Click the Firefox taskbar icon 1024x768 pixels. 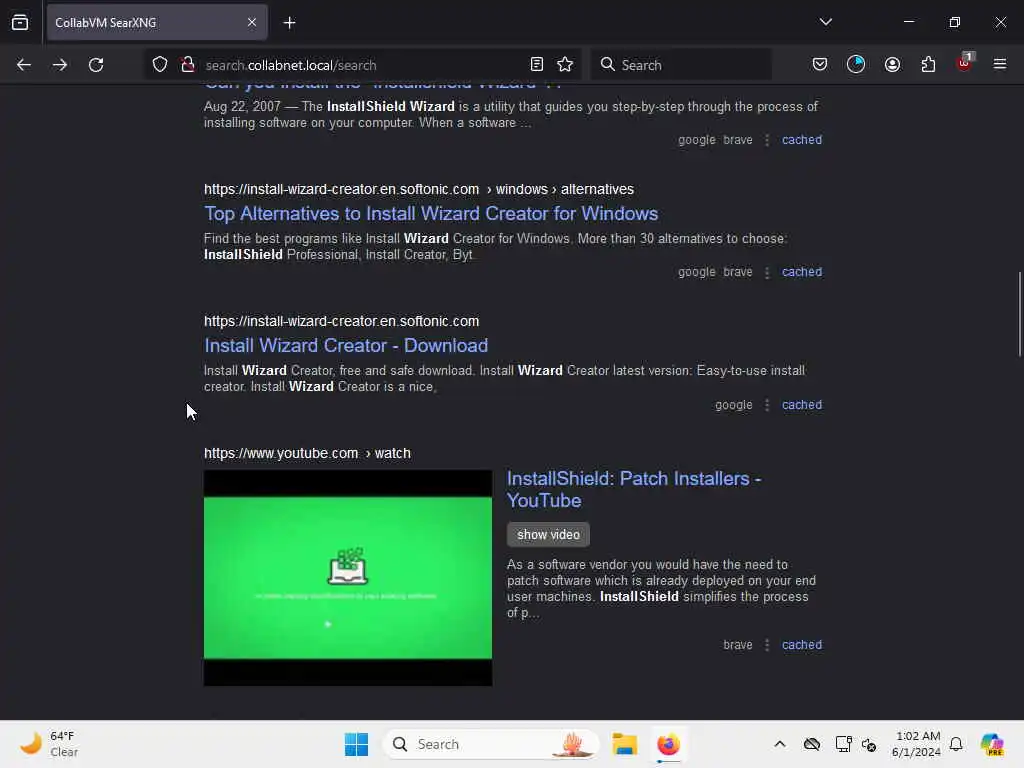[x=668, y=744]
